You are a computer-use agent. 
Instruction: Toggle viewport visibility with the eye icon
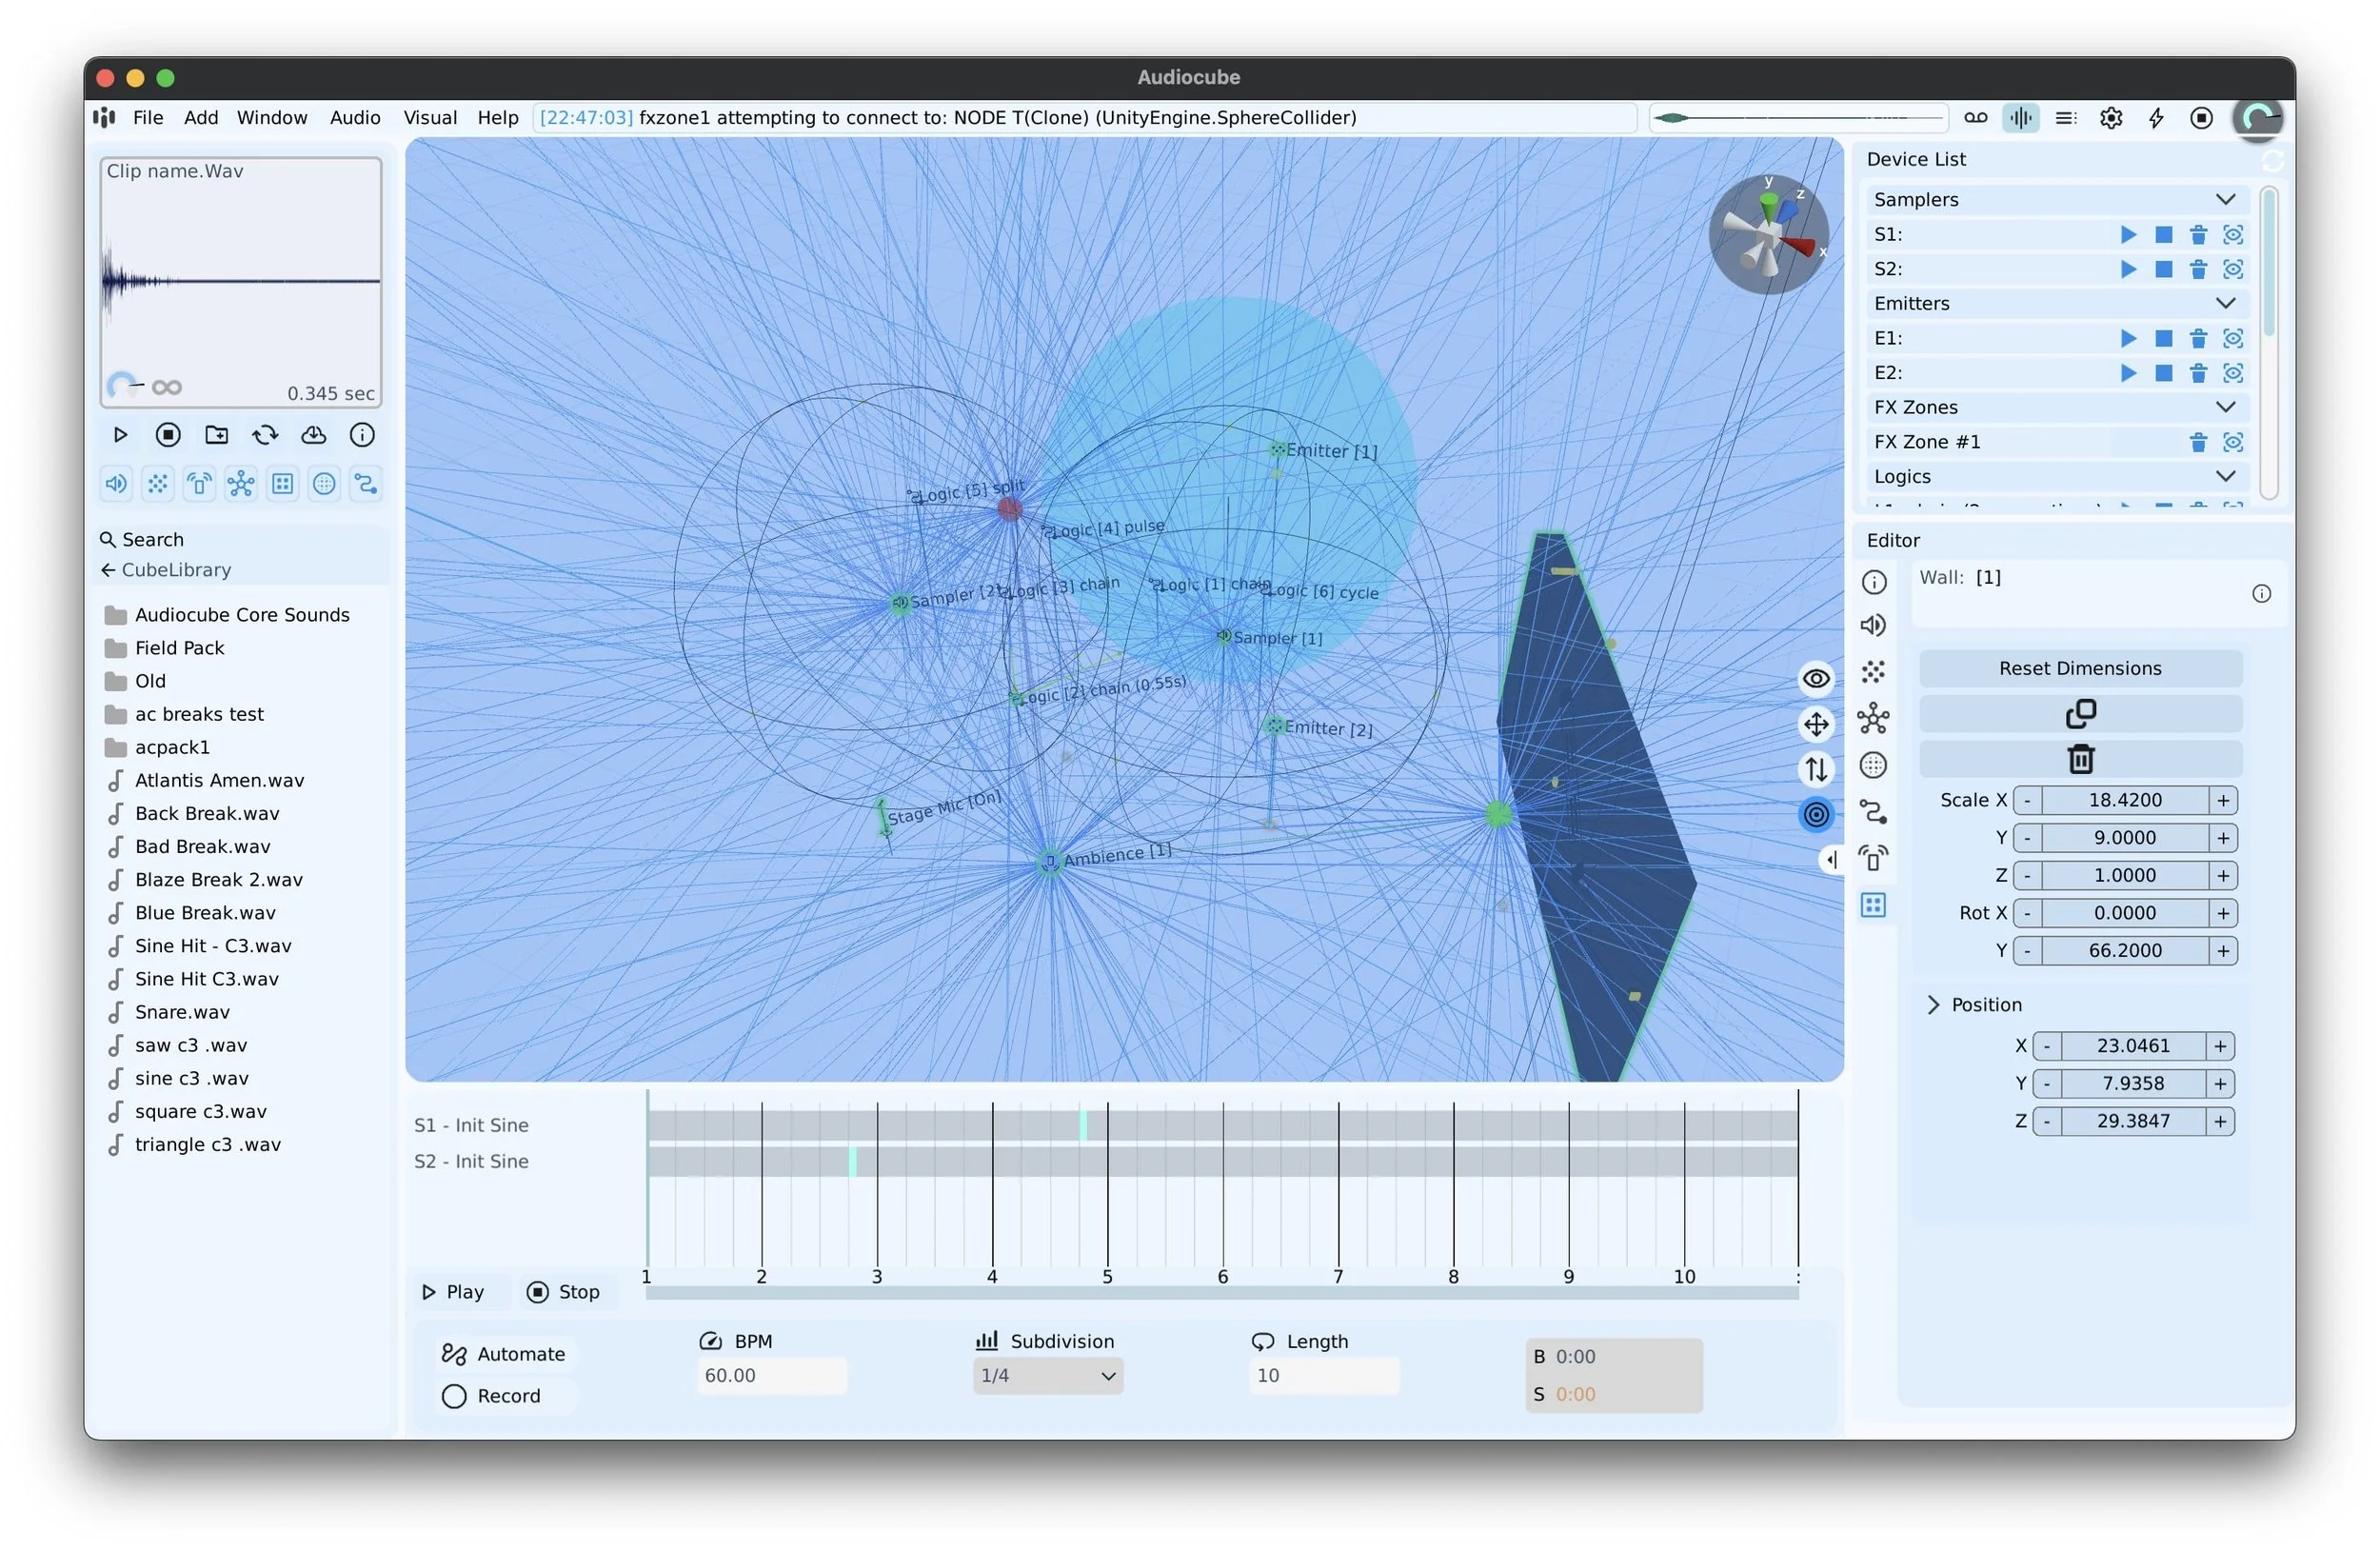coord(1816,678)
